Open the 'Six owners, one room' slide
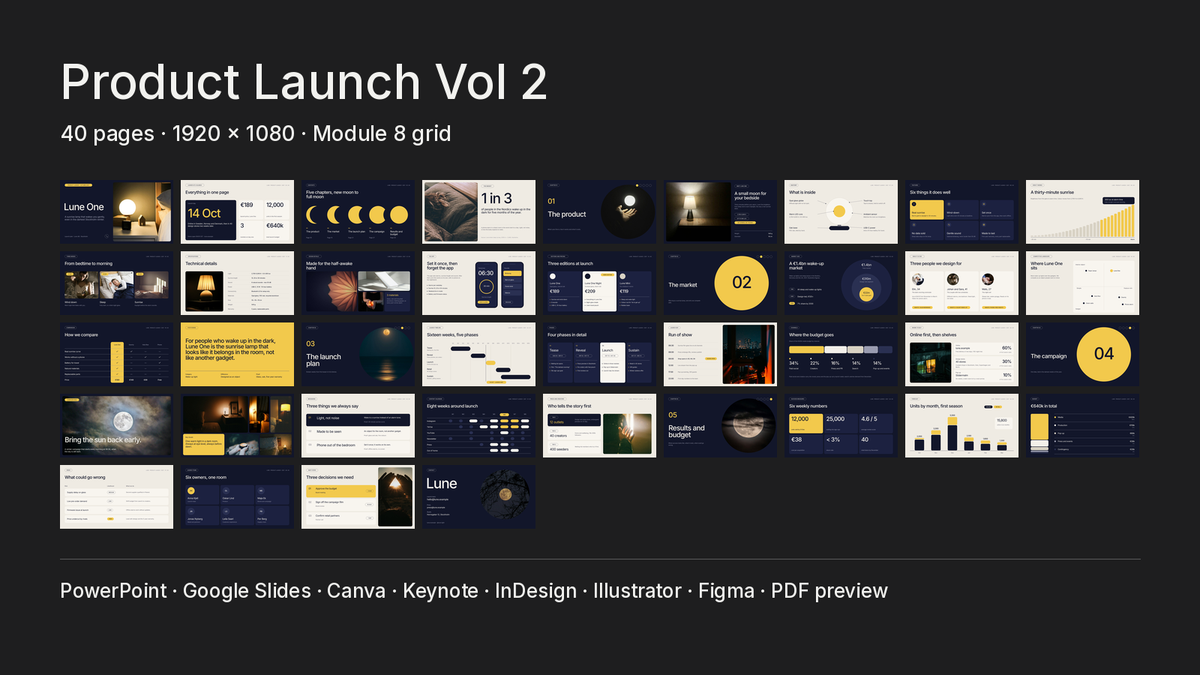Screen dimensions: 1200x675 [237, 497]
